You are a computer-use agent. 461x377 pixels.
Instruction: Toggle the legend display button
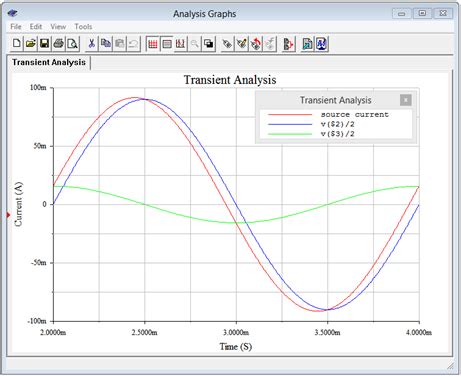(x=167, y=44)
